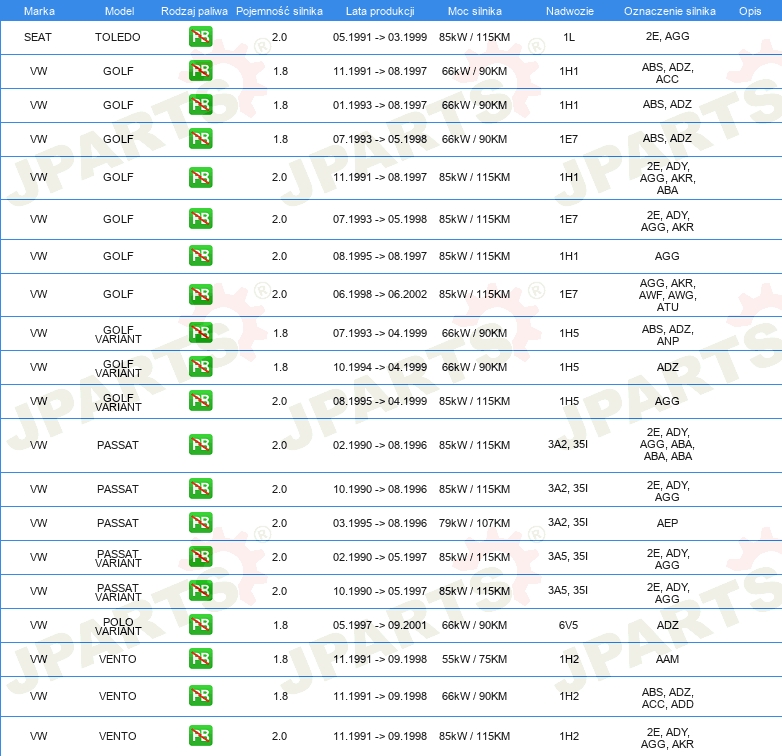The height and width of the screenshot is (756, 782).
Task: Click the Lata produkcji column header
Action: (x=380, y=11)
